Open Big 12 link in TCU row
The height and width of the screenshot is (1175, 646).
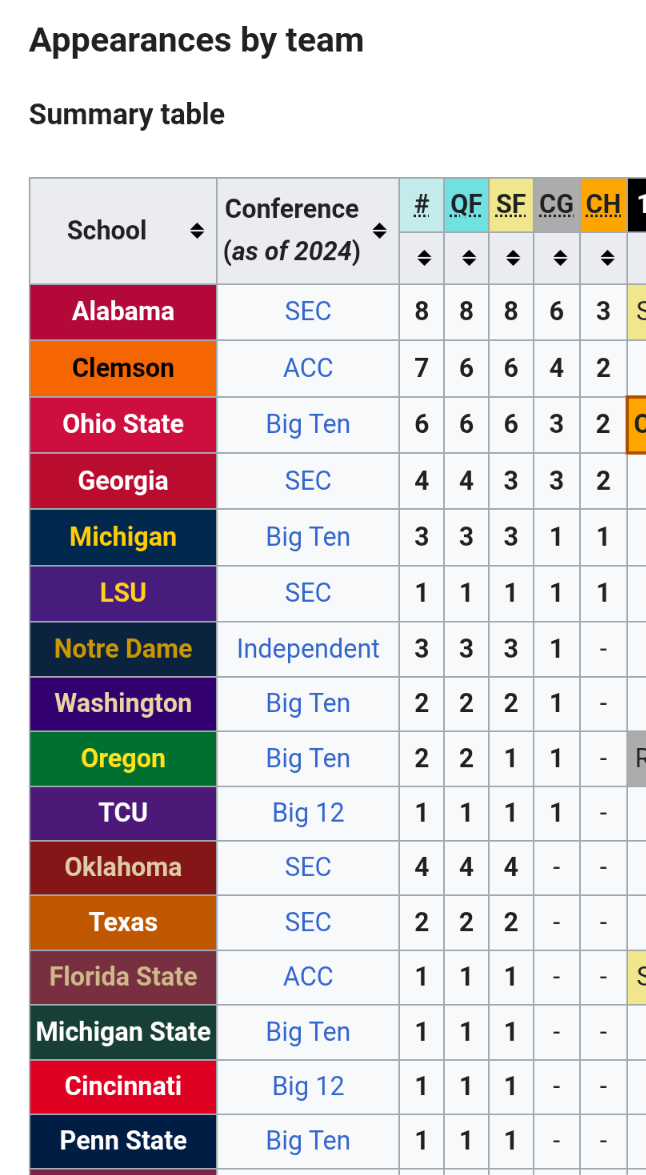pyautogui.click(x=308, y=813)
